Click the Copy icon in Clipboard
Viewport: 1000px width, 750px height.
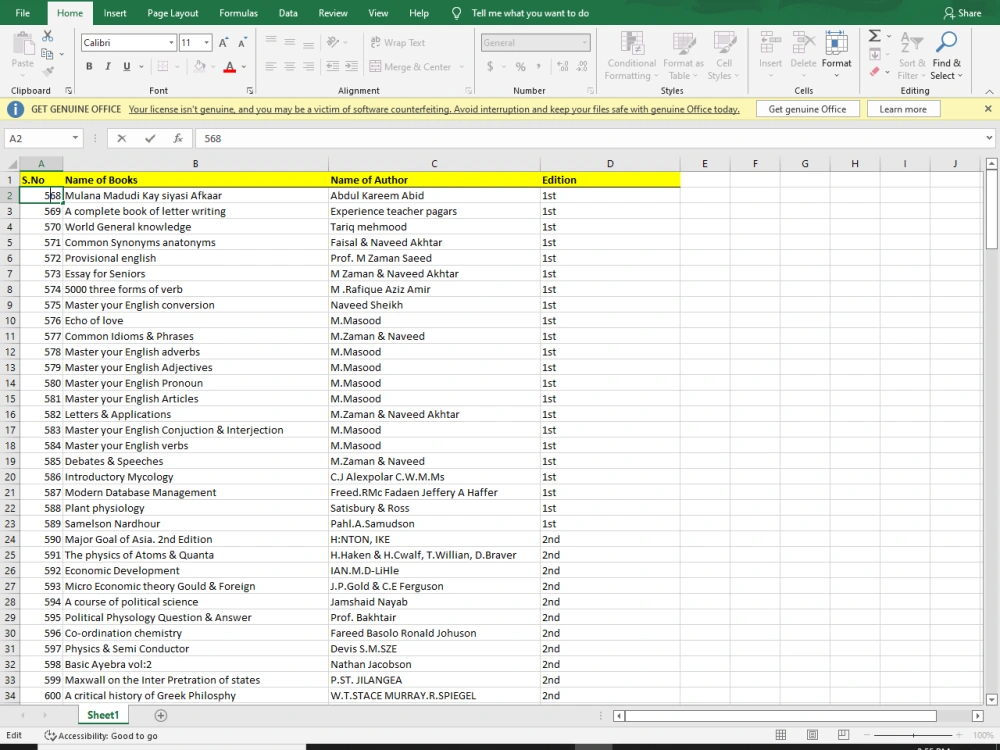(47, 54)
